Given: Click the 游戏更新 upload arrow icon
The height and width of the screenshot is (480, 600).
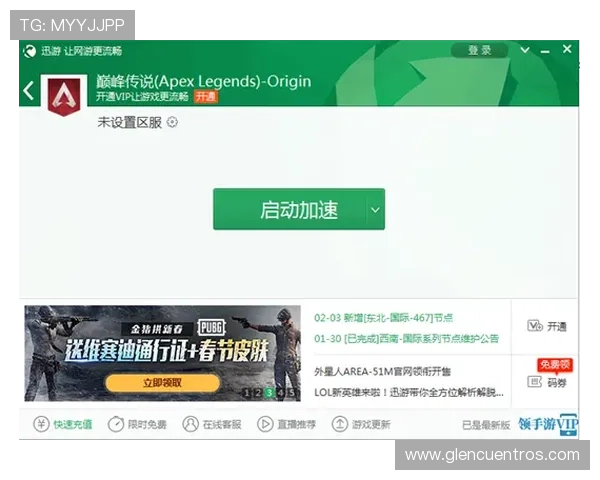Looking at the screenshot, I should pyautogui.click(x=339, y=424).
